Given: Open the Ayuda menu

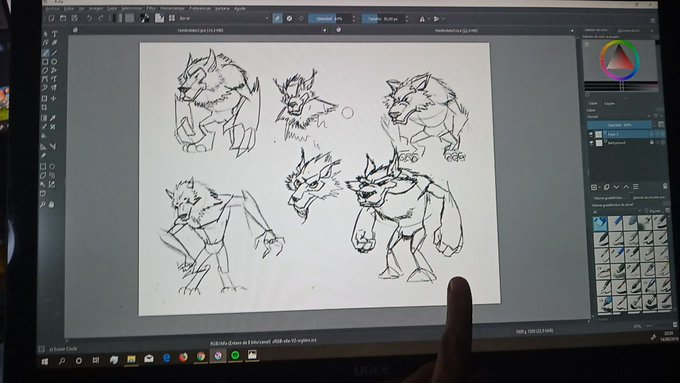Looking at the screenshot, I should click(x=240, y=8).
